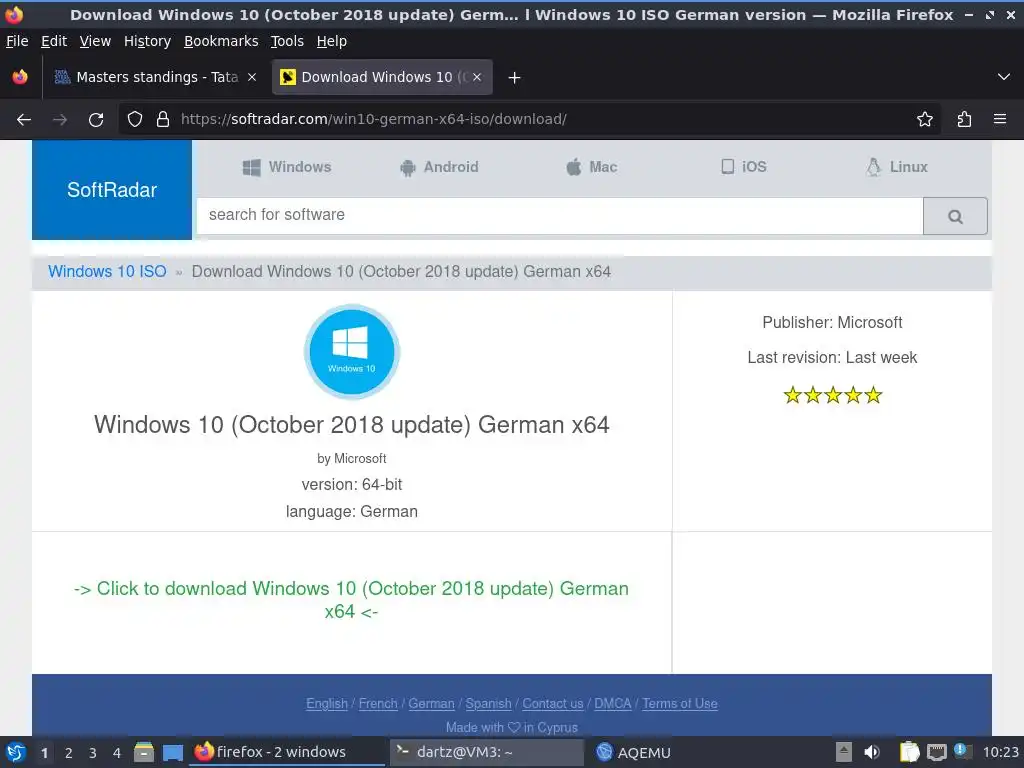Follow the Windows 10 ISO breadcrumb link
The width and height of the screenshot is (1024, 768).
tap(107, 272)
